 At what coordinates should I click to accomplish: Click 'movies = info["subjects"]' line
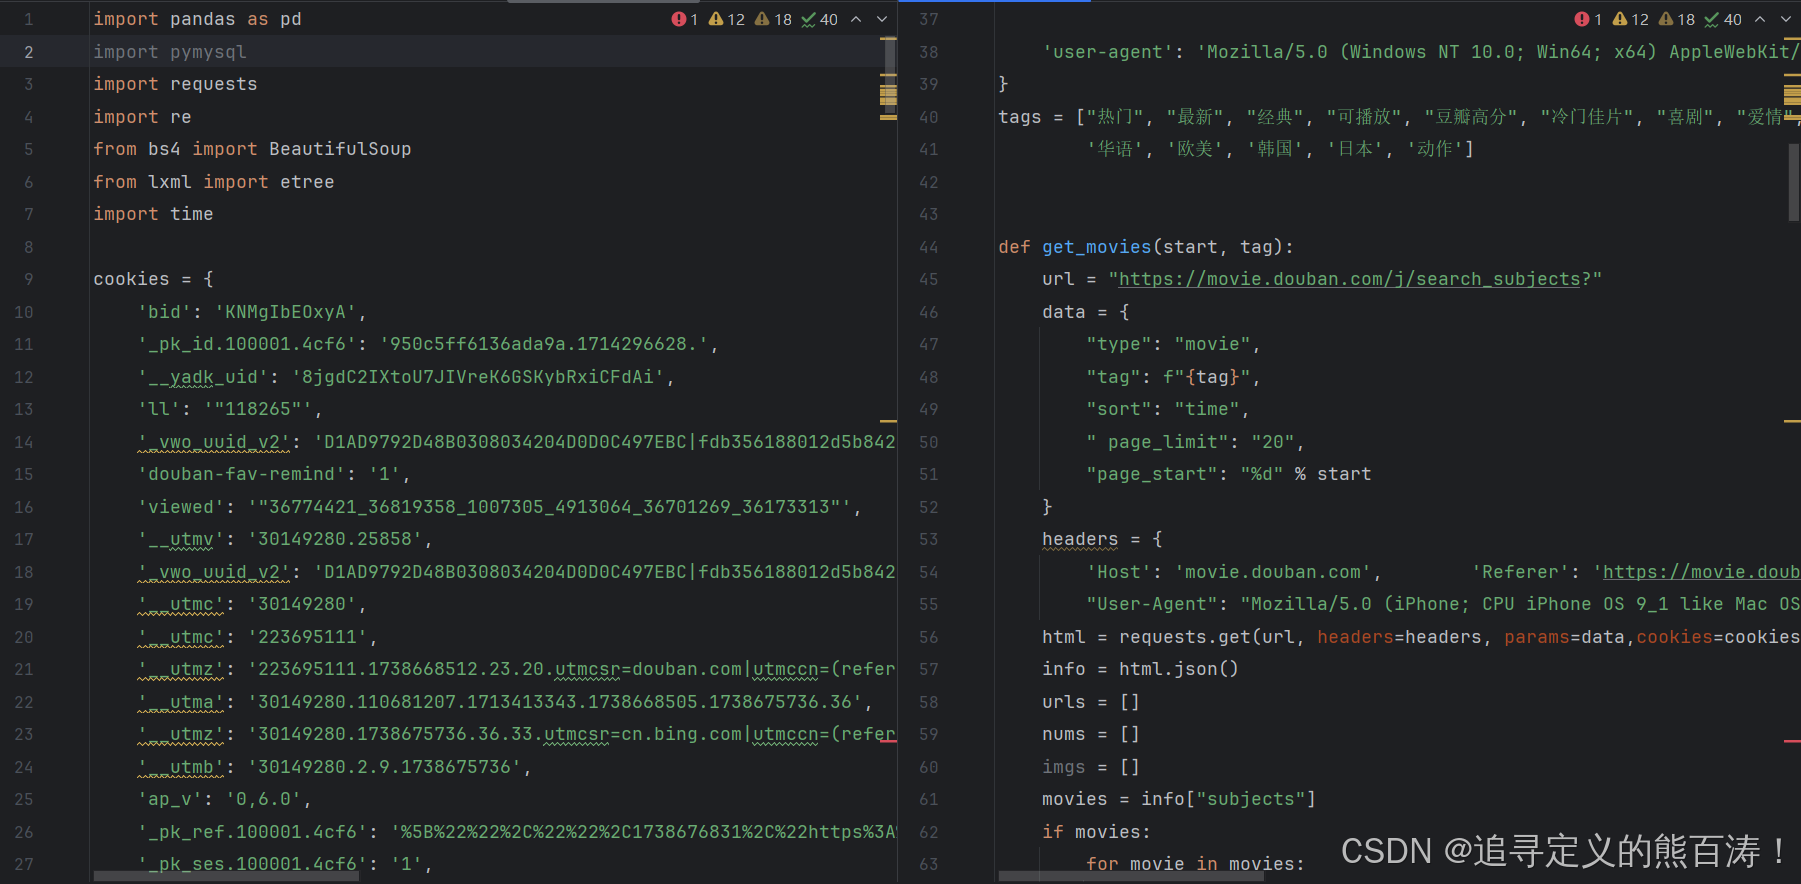[1179, 799]
